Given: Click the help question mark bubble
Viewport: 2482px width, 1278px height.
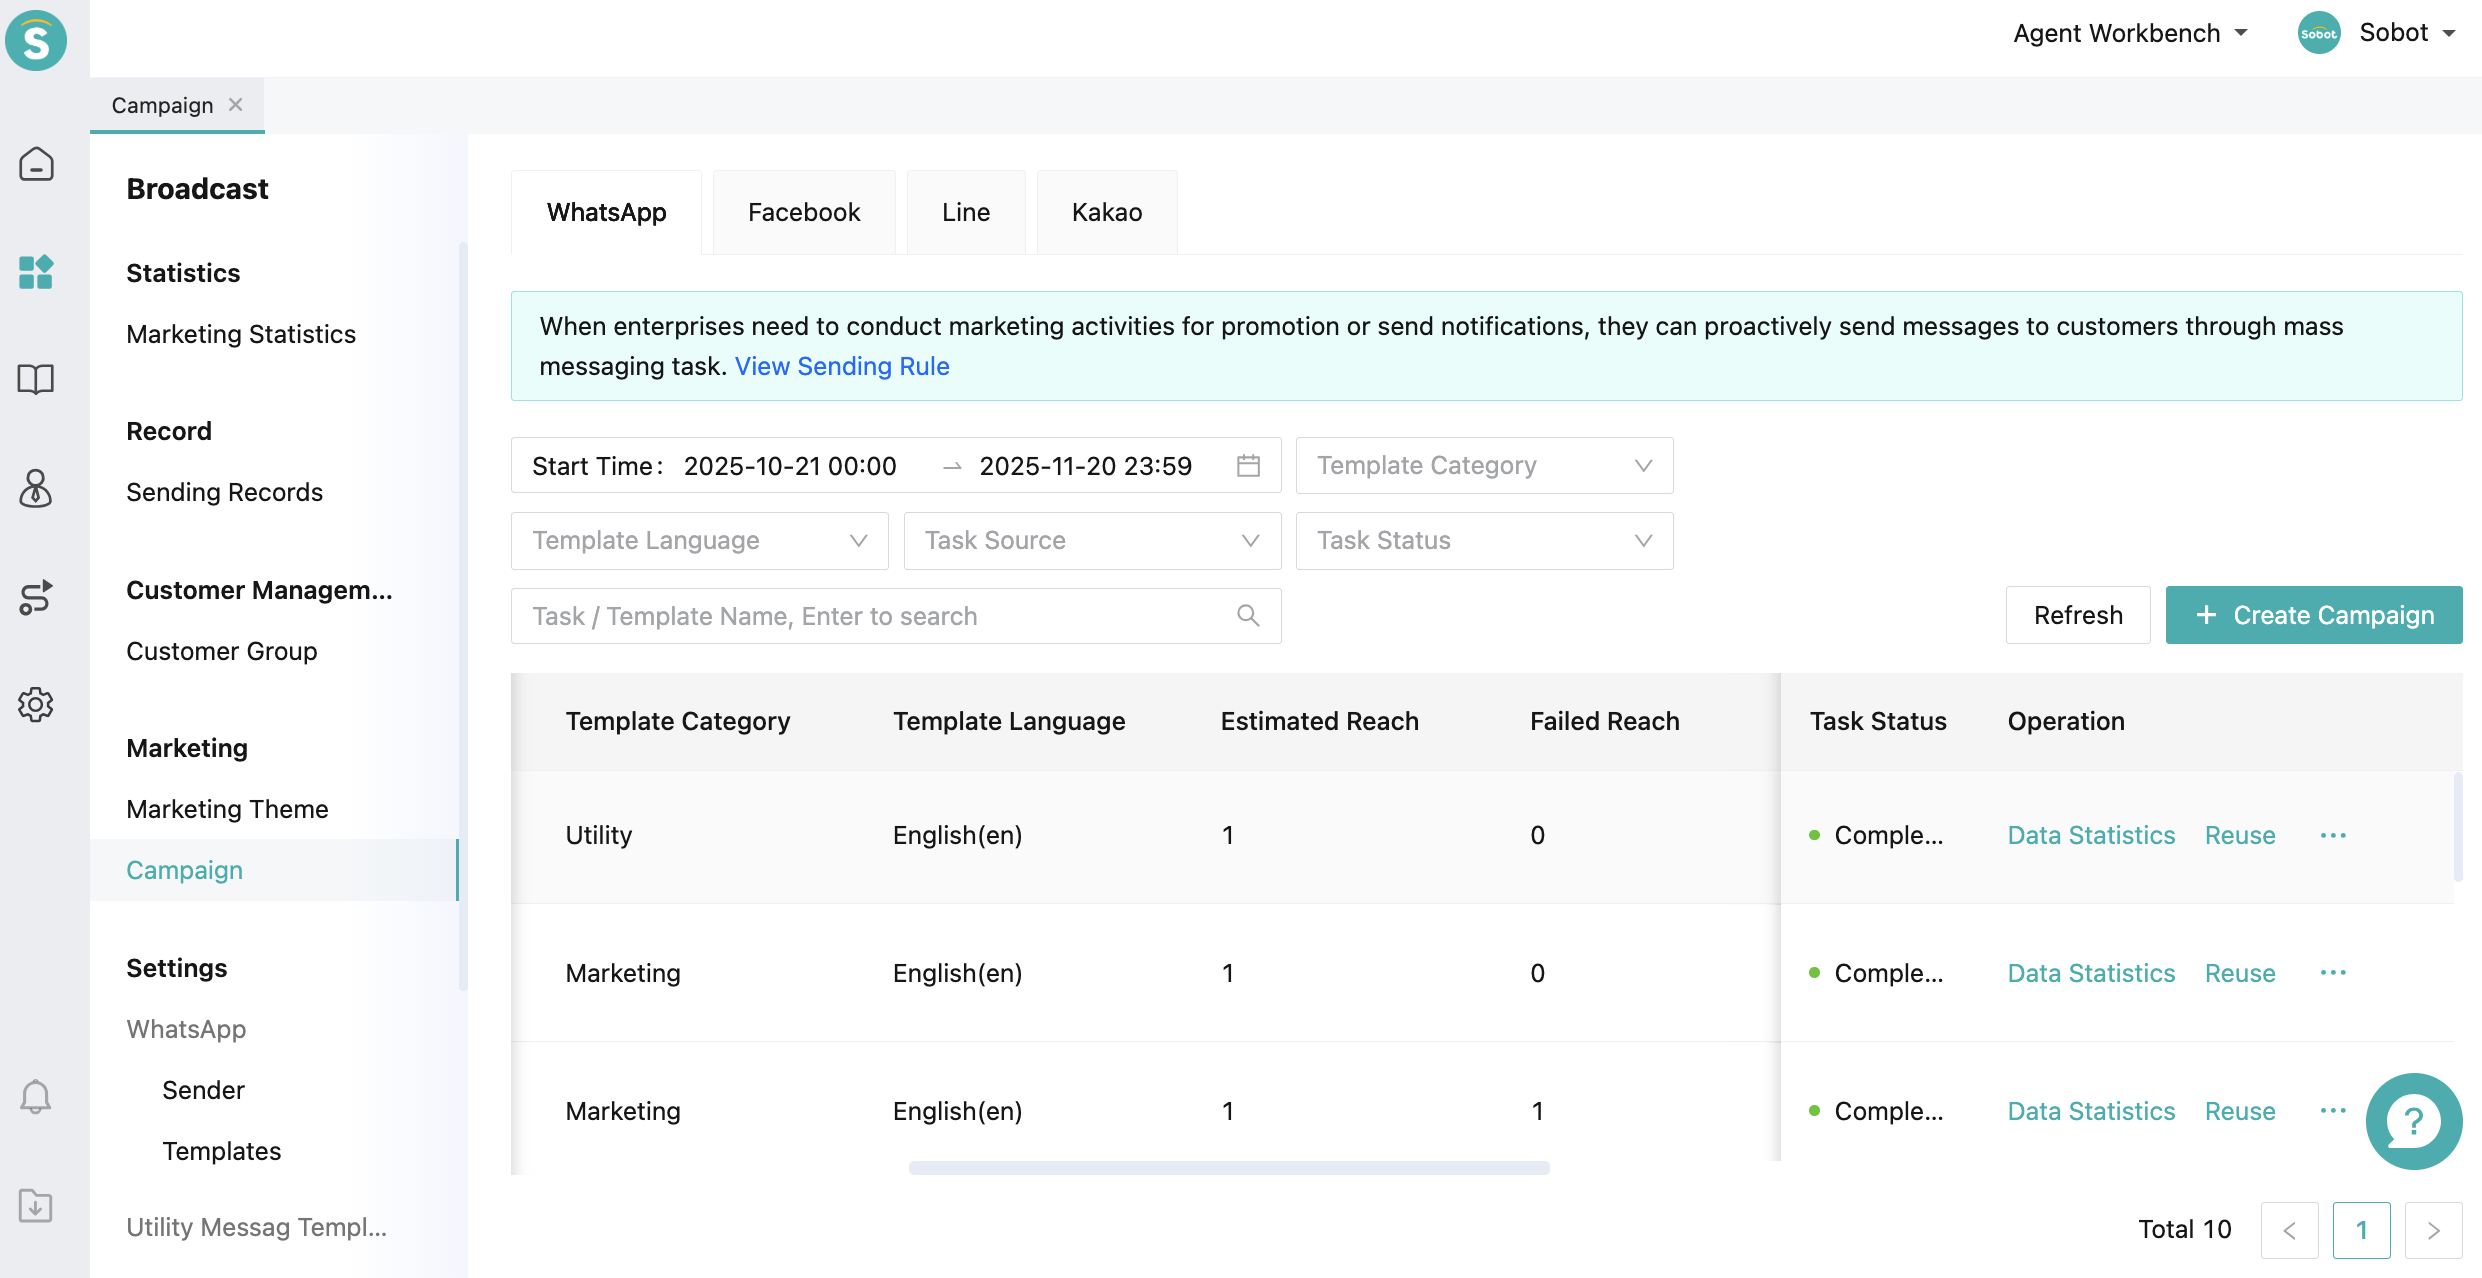Looking at the screenshot, I should pyautogui.click(x=2413, y=1121).
